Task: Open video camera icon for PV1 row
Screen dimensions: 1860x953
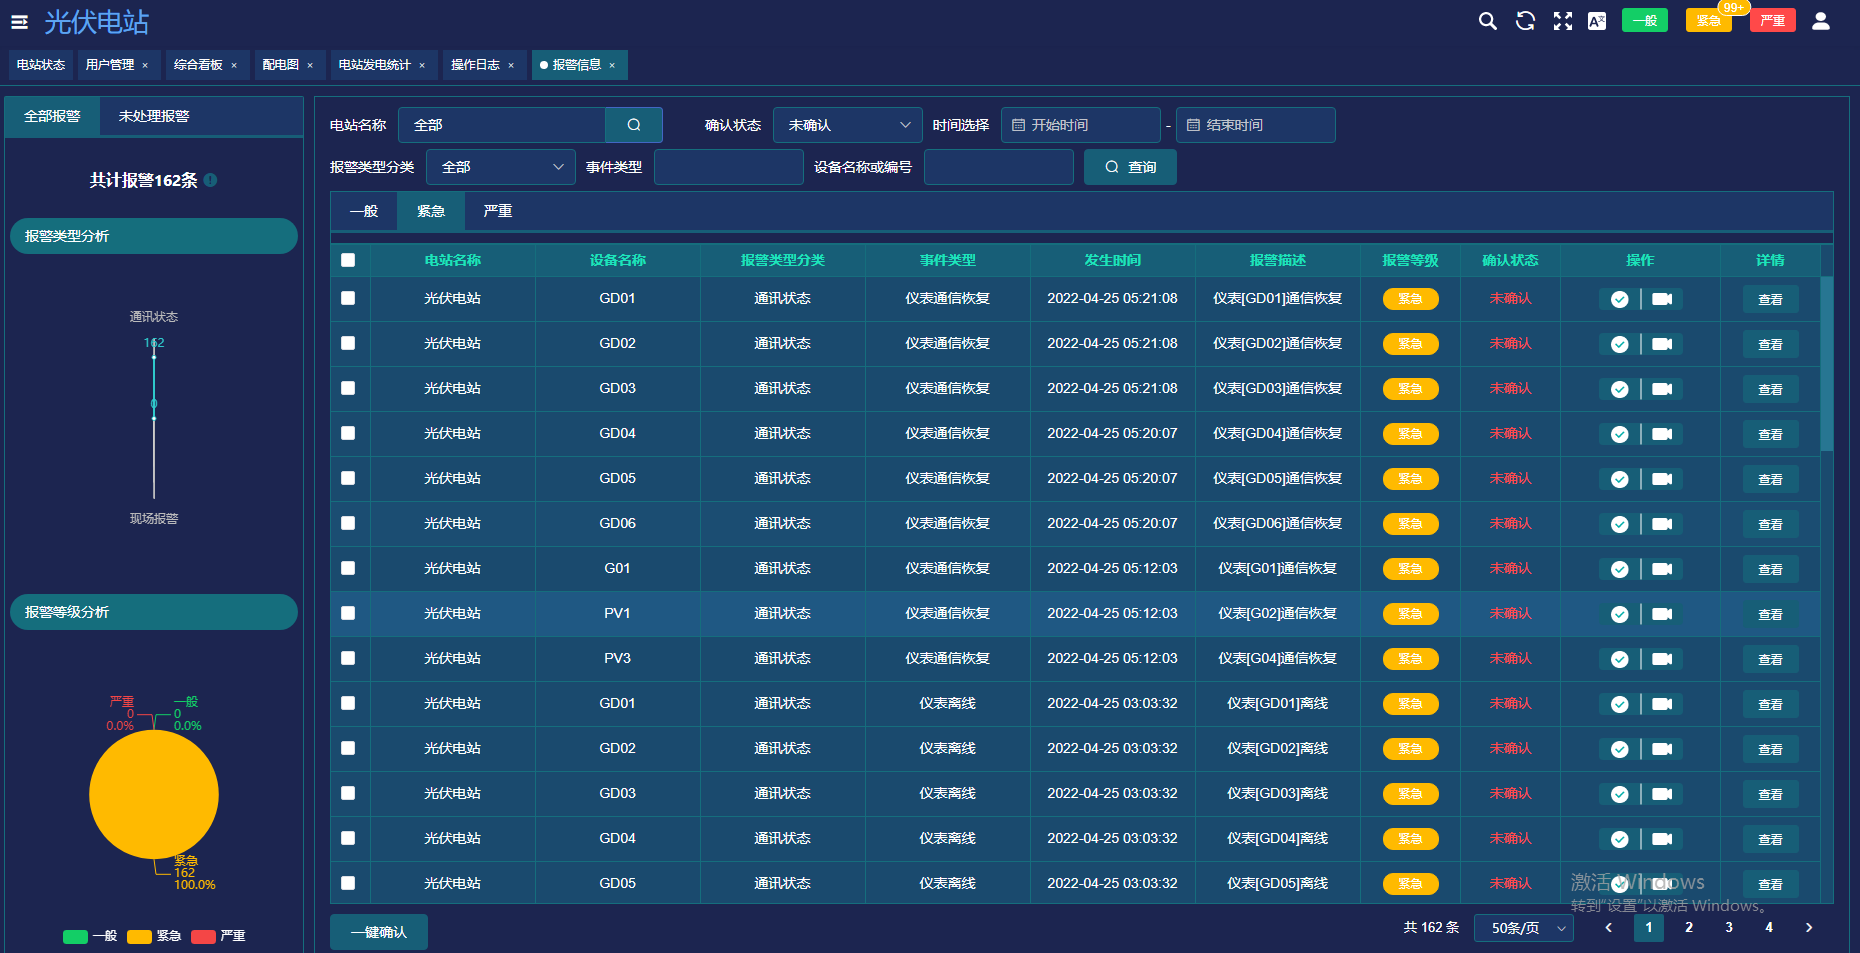Action: [1662, 614]
